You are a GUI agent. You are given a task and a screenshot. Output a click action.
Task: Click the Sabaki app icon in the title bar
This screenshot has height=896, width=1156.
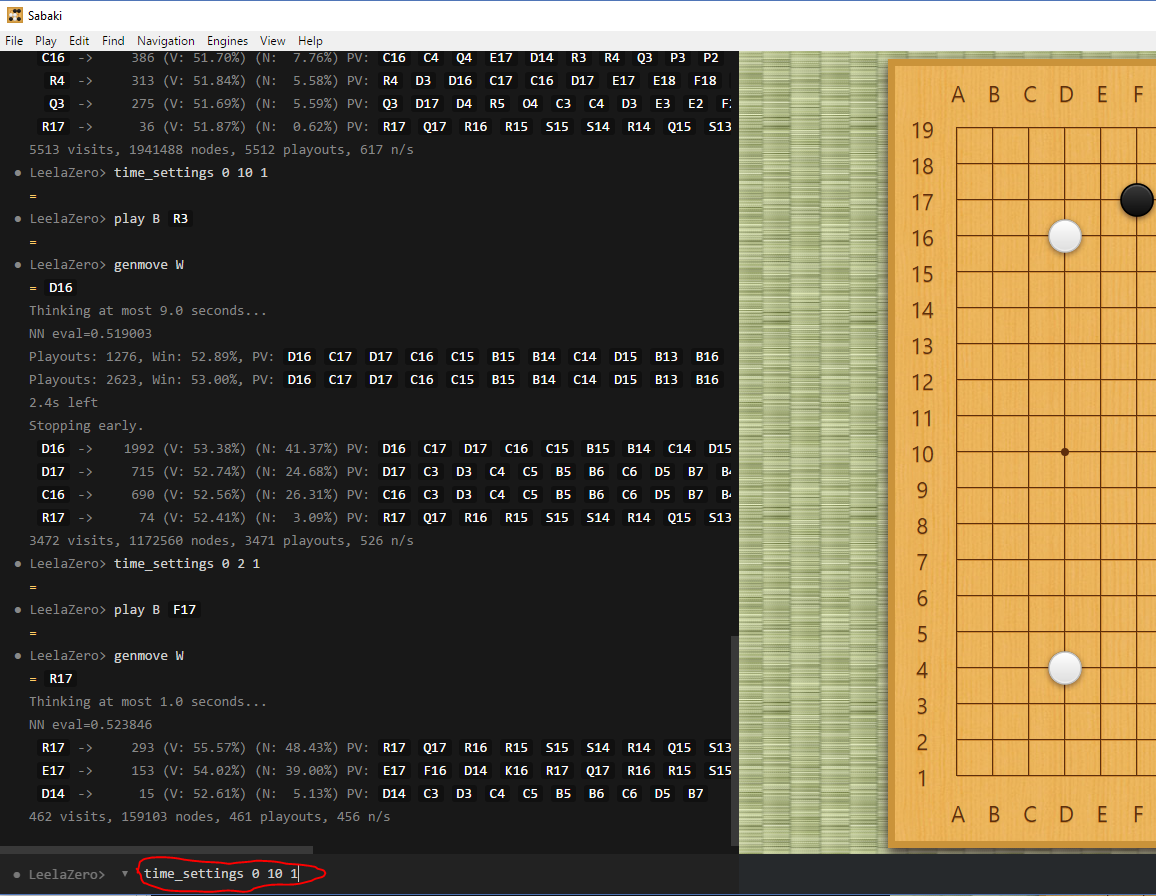(x=14, y=14)
